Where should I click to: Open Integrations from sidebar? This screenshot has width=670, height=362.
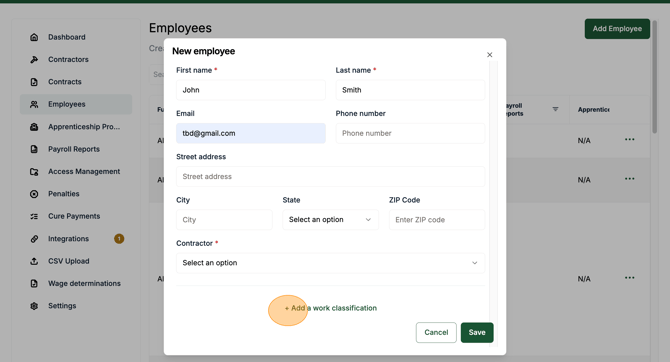tap(76, 238)
